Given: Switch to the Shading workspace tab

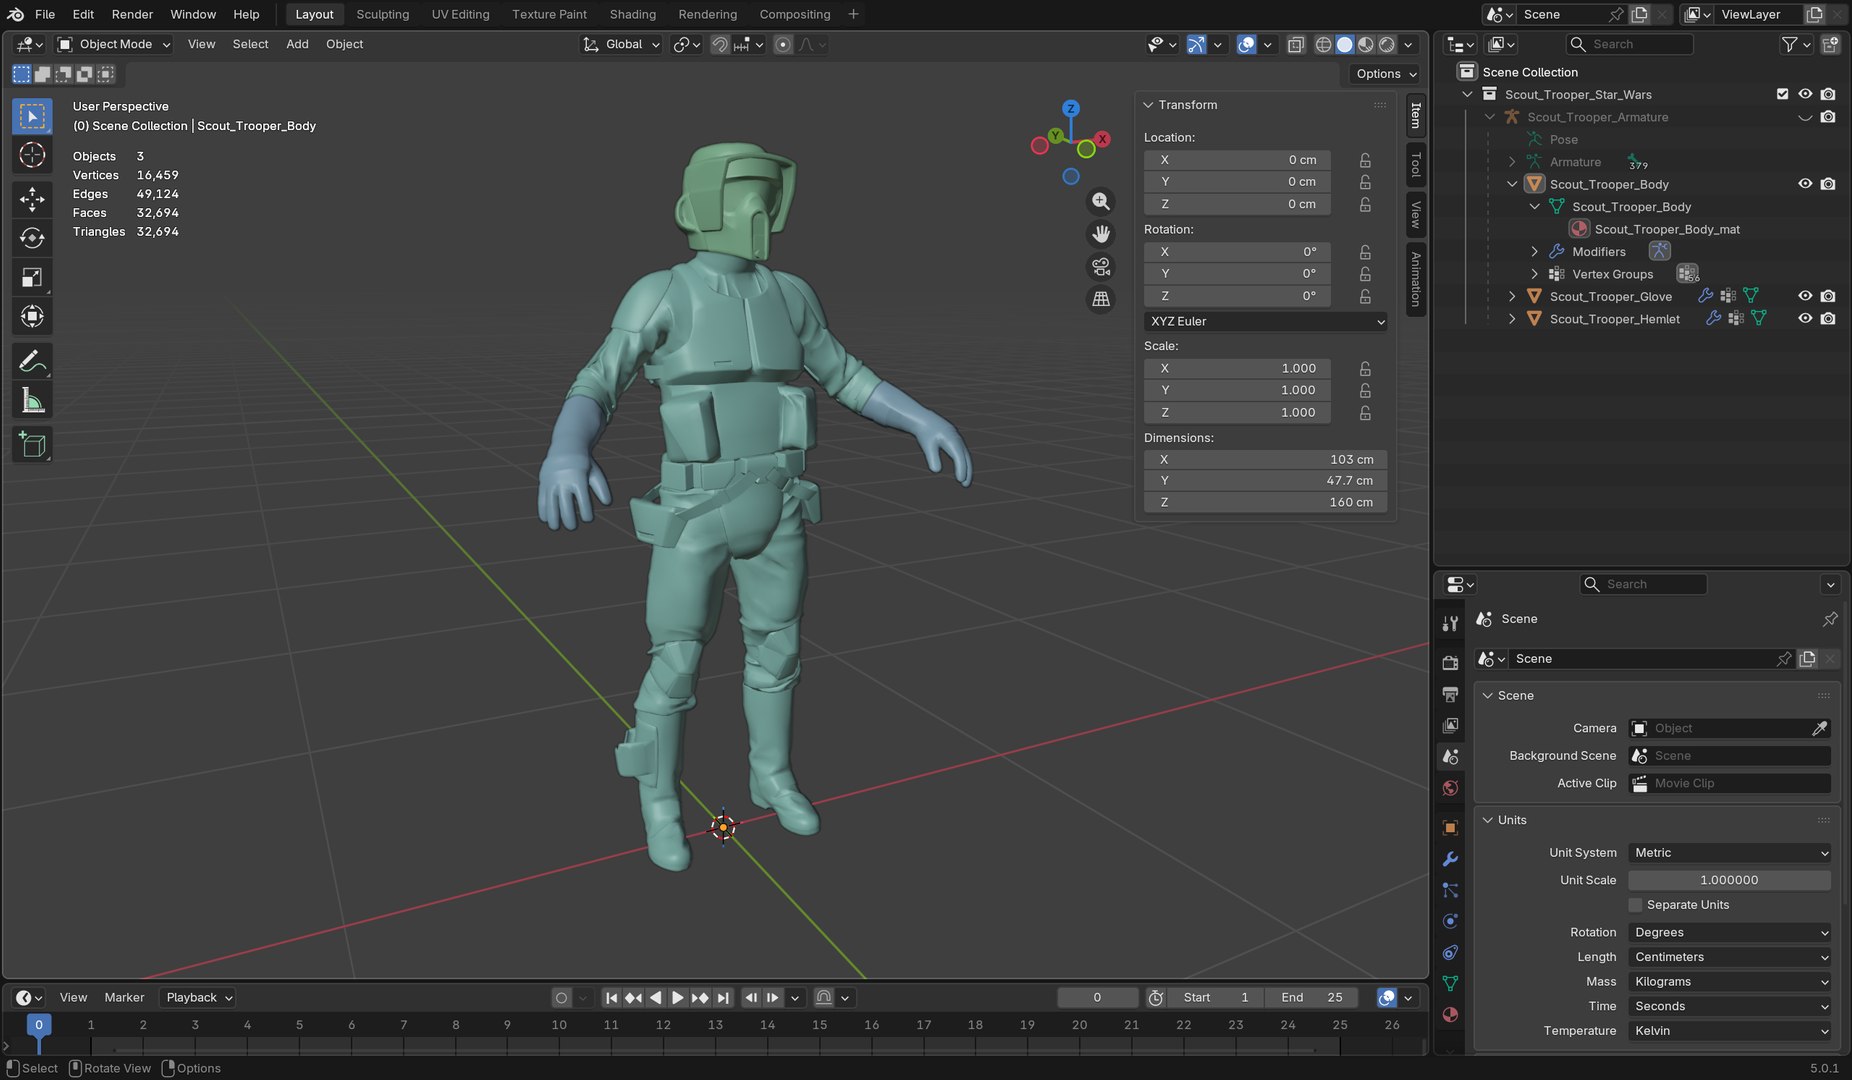Looking at the screenshot, I should 633,14.
